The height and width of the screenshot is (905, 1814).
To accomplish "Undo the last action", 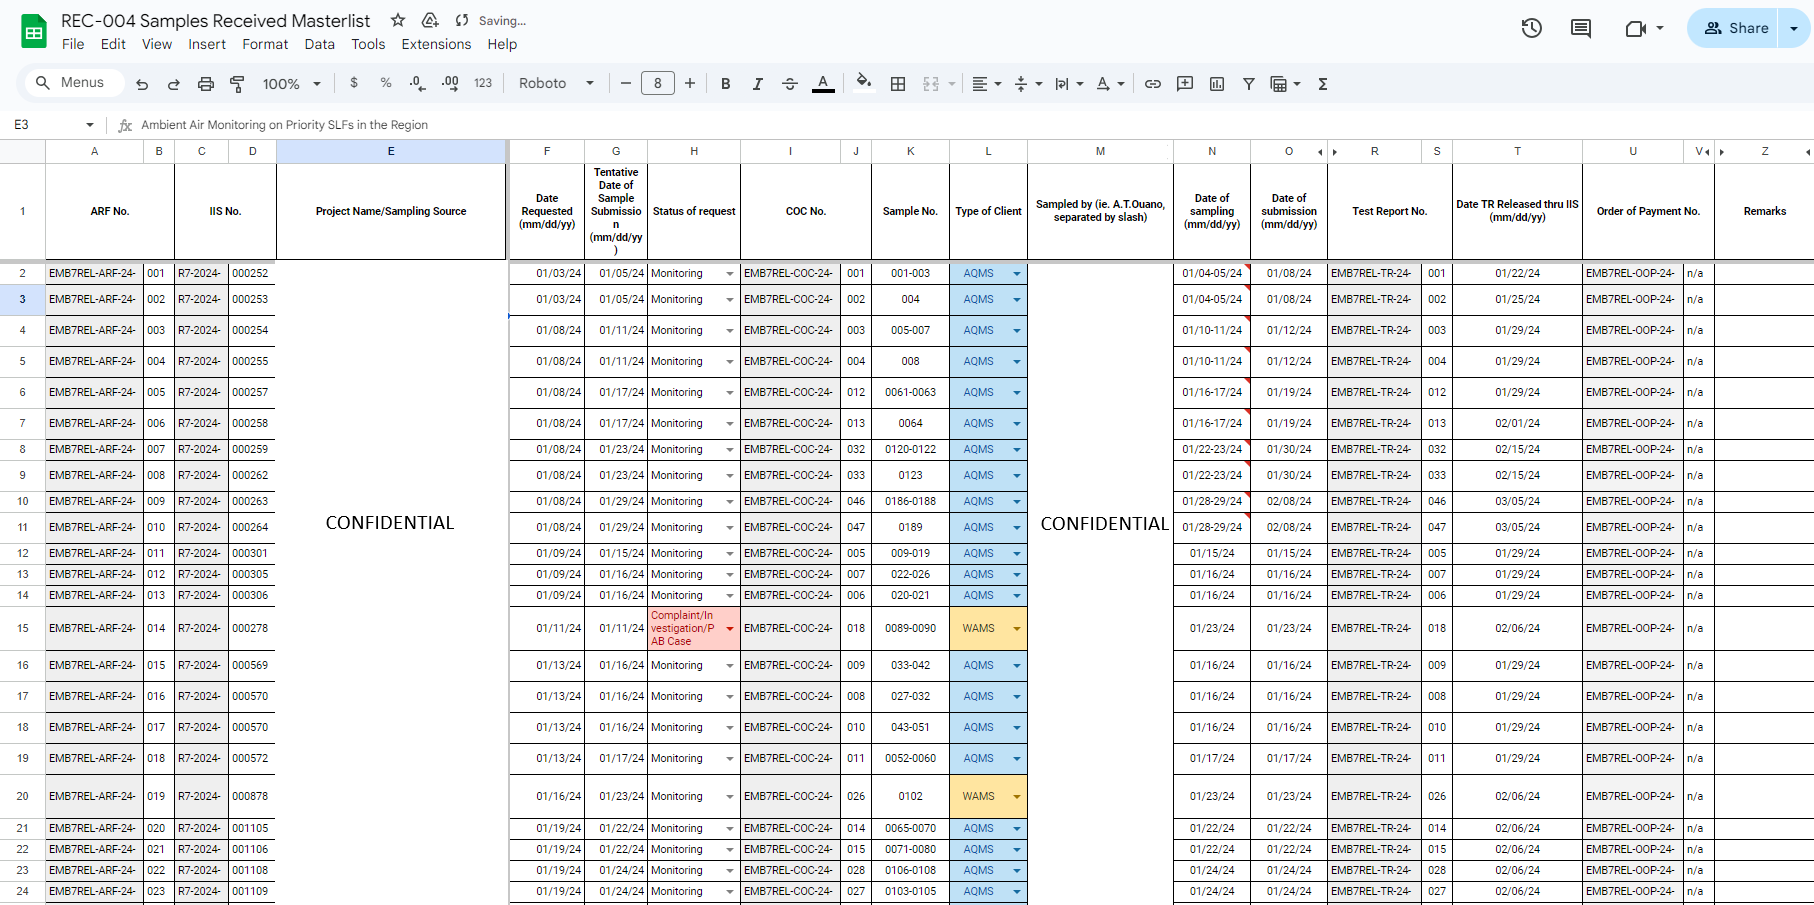I will pos(142,84).
